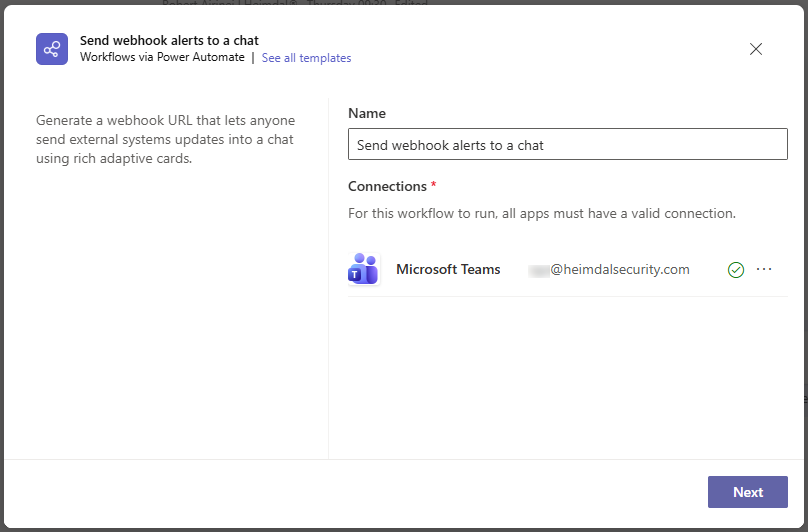This screenshot has width=808, height=532.
Task: Click the heimdalsecurity.com account email
Action: (609, 270)
